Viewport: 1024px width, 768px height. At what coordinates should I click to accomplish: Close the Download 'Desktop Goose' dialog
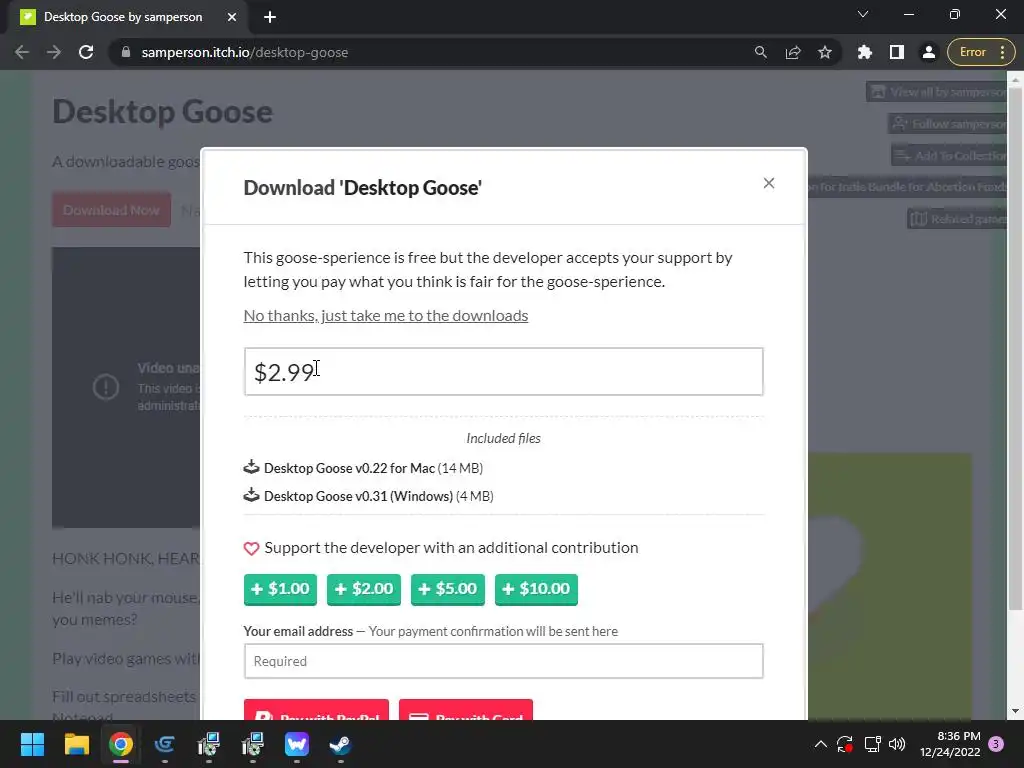(x=769, y=184)
